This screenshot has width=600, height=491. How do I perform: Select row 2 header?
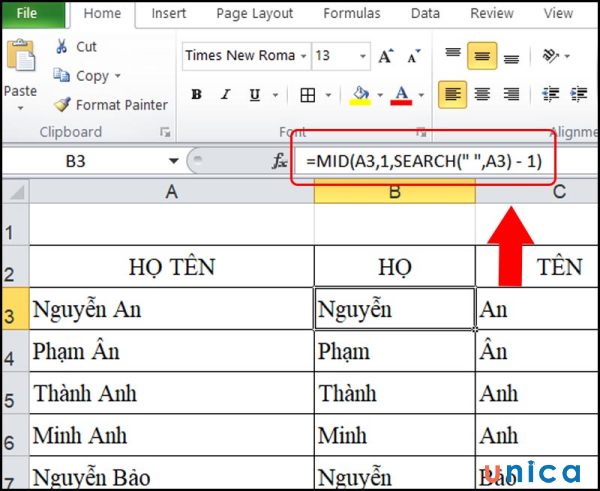(15, 266)
